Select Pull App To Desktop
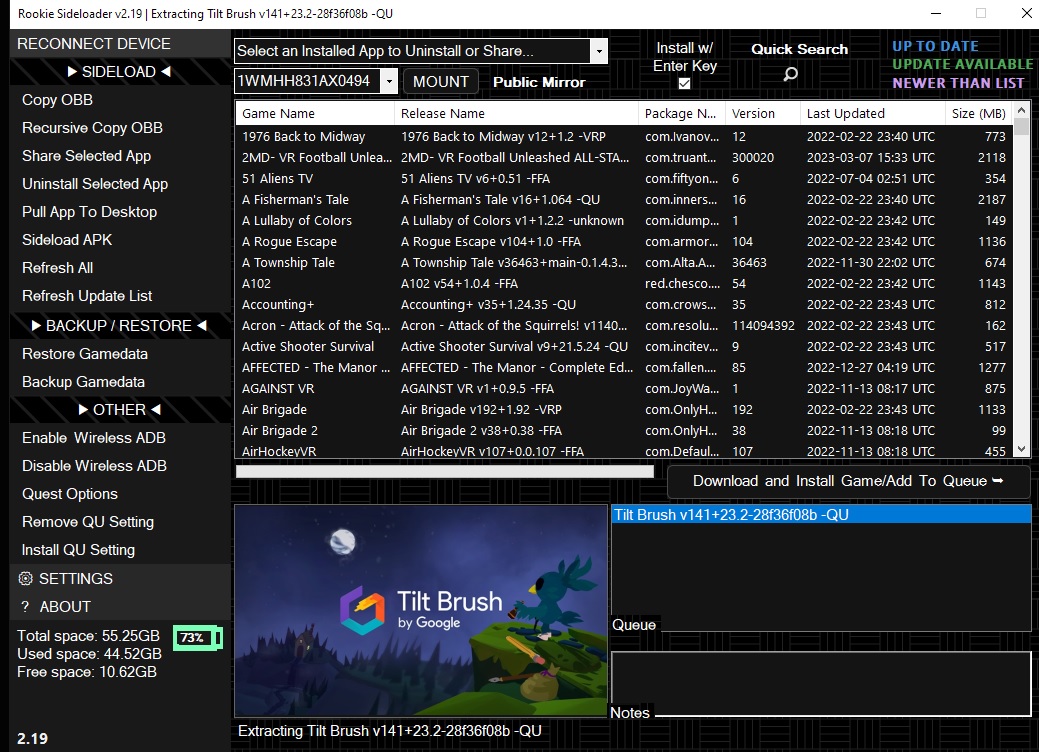 click(89, 212)
